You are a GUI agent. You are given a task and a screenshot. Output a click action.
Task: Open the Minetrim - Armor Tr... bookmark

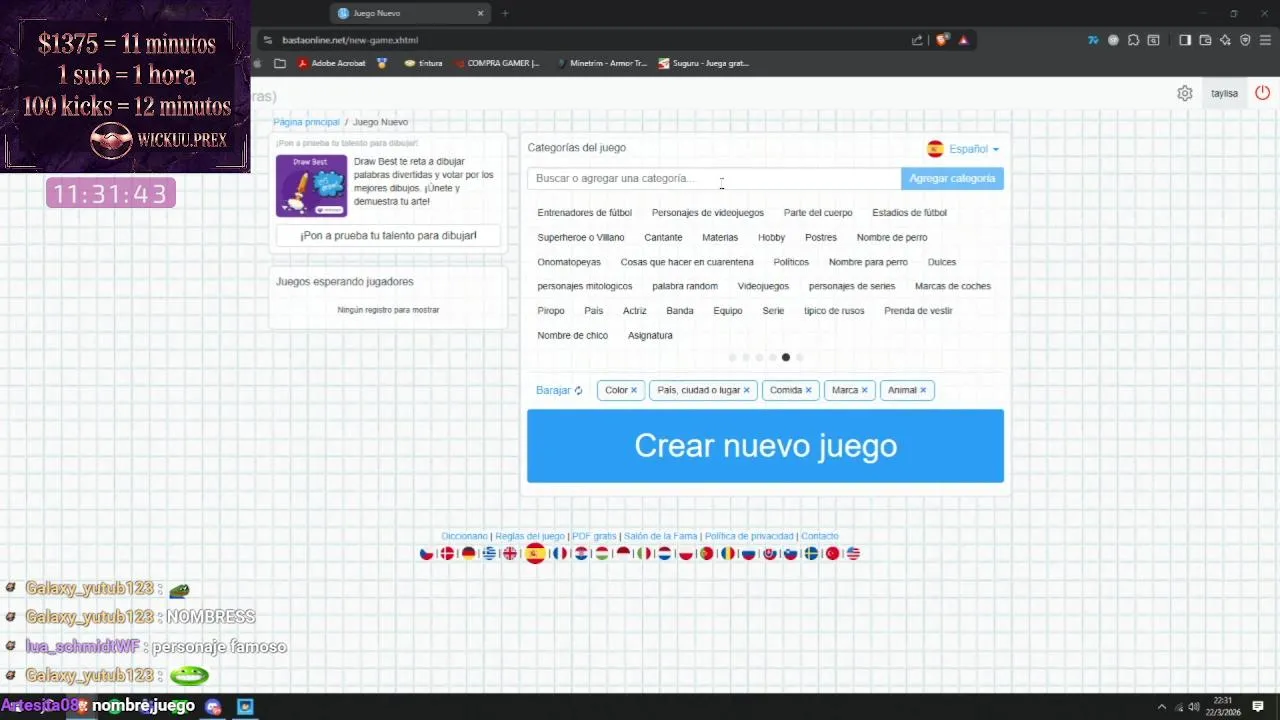point(601,63)
